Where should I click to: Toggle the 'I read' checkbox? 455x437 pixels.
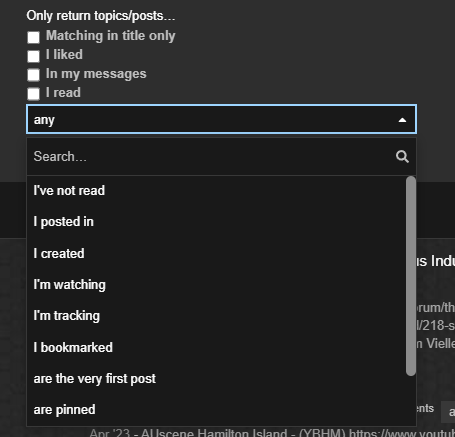(33, 94)
